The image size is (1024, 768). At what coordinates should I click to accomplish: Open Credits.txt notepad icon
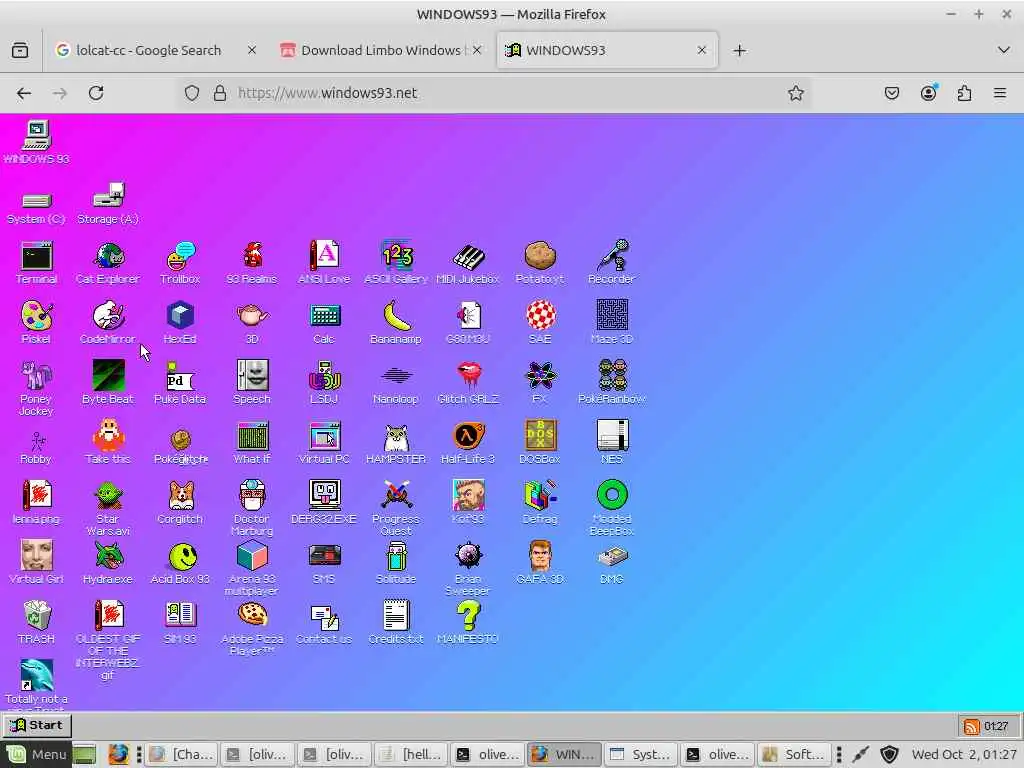tap(396, 623)
